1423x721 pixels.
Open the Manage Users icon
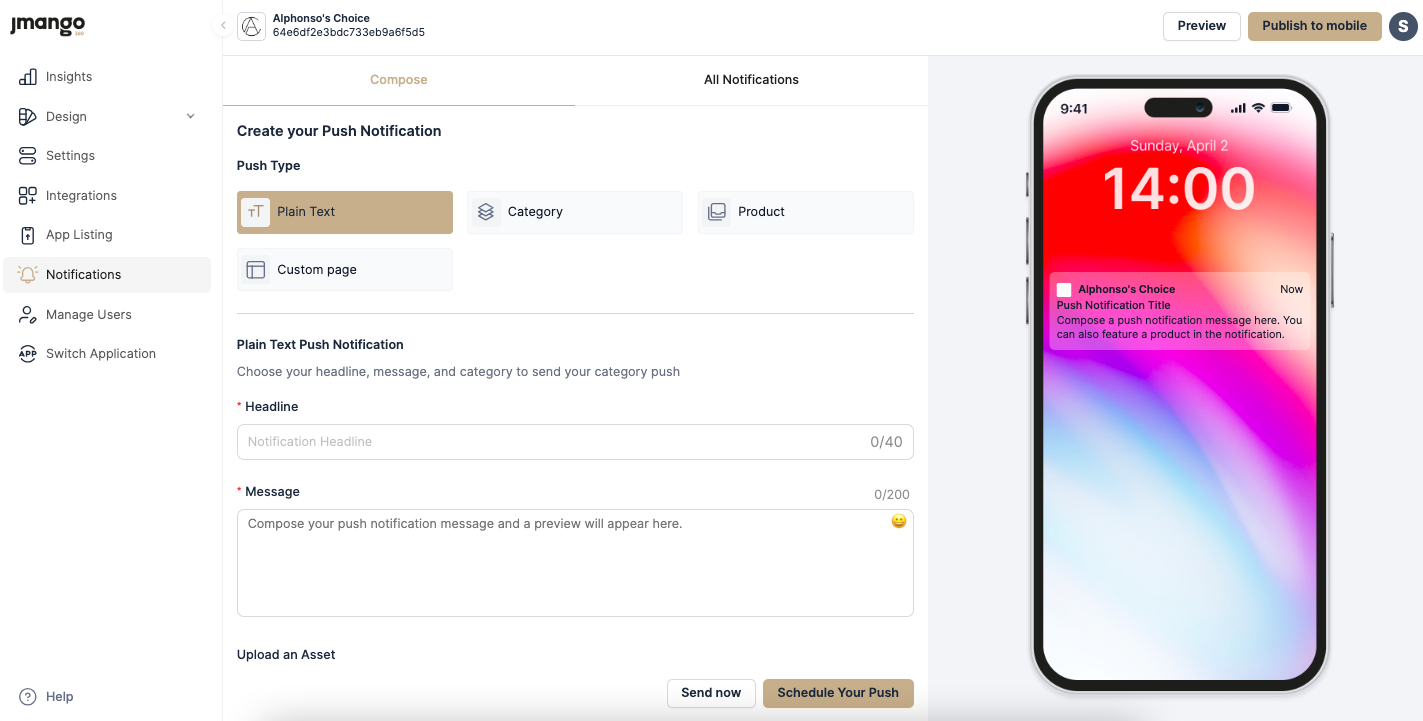coord(28,315)
